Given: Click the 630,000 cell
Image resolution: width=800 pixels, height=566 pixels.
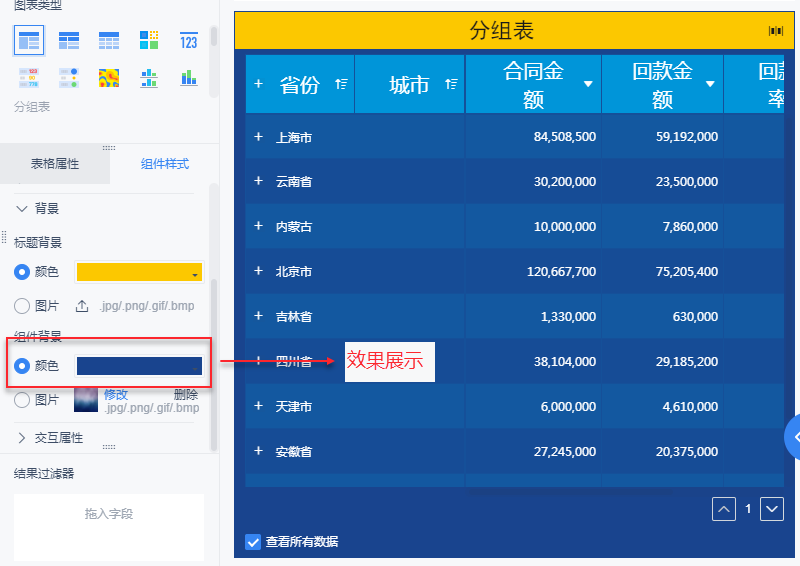Looking at the screenshot, I should [695, 316].
